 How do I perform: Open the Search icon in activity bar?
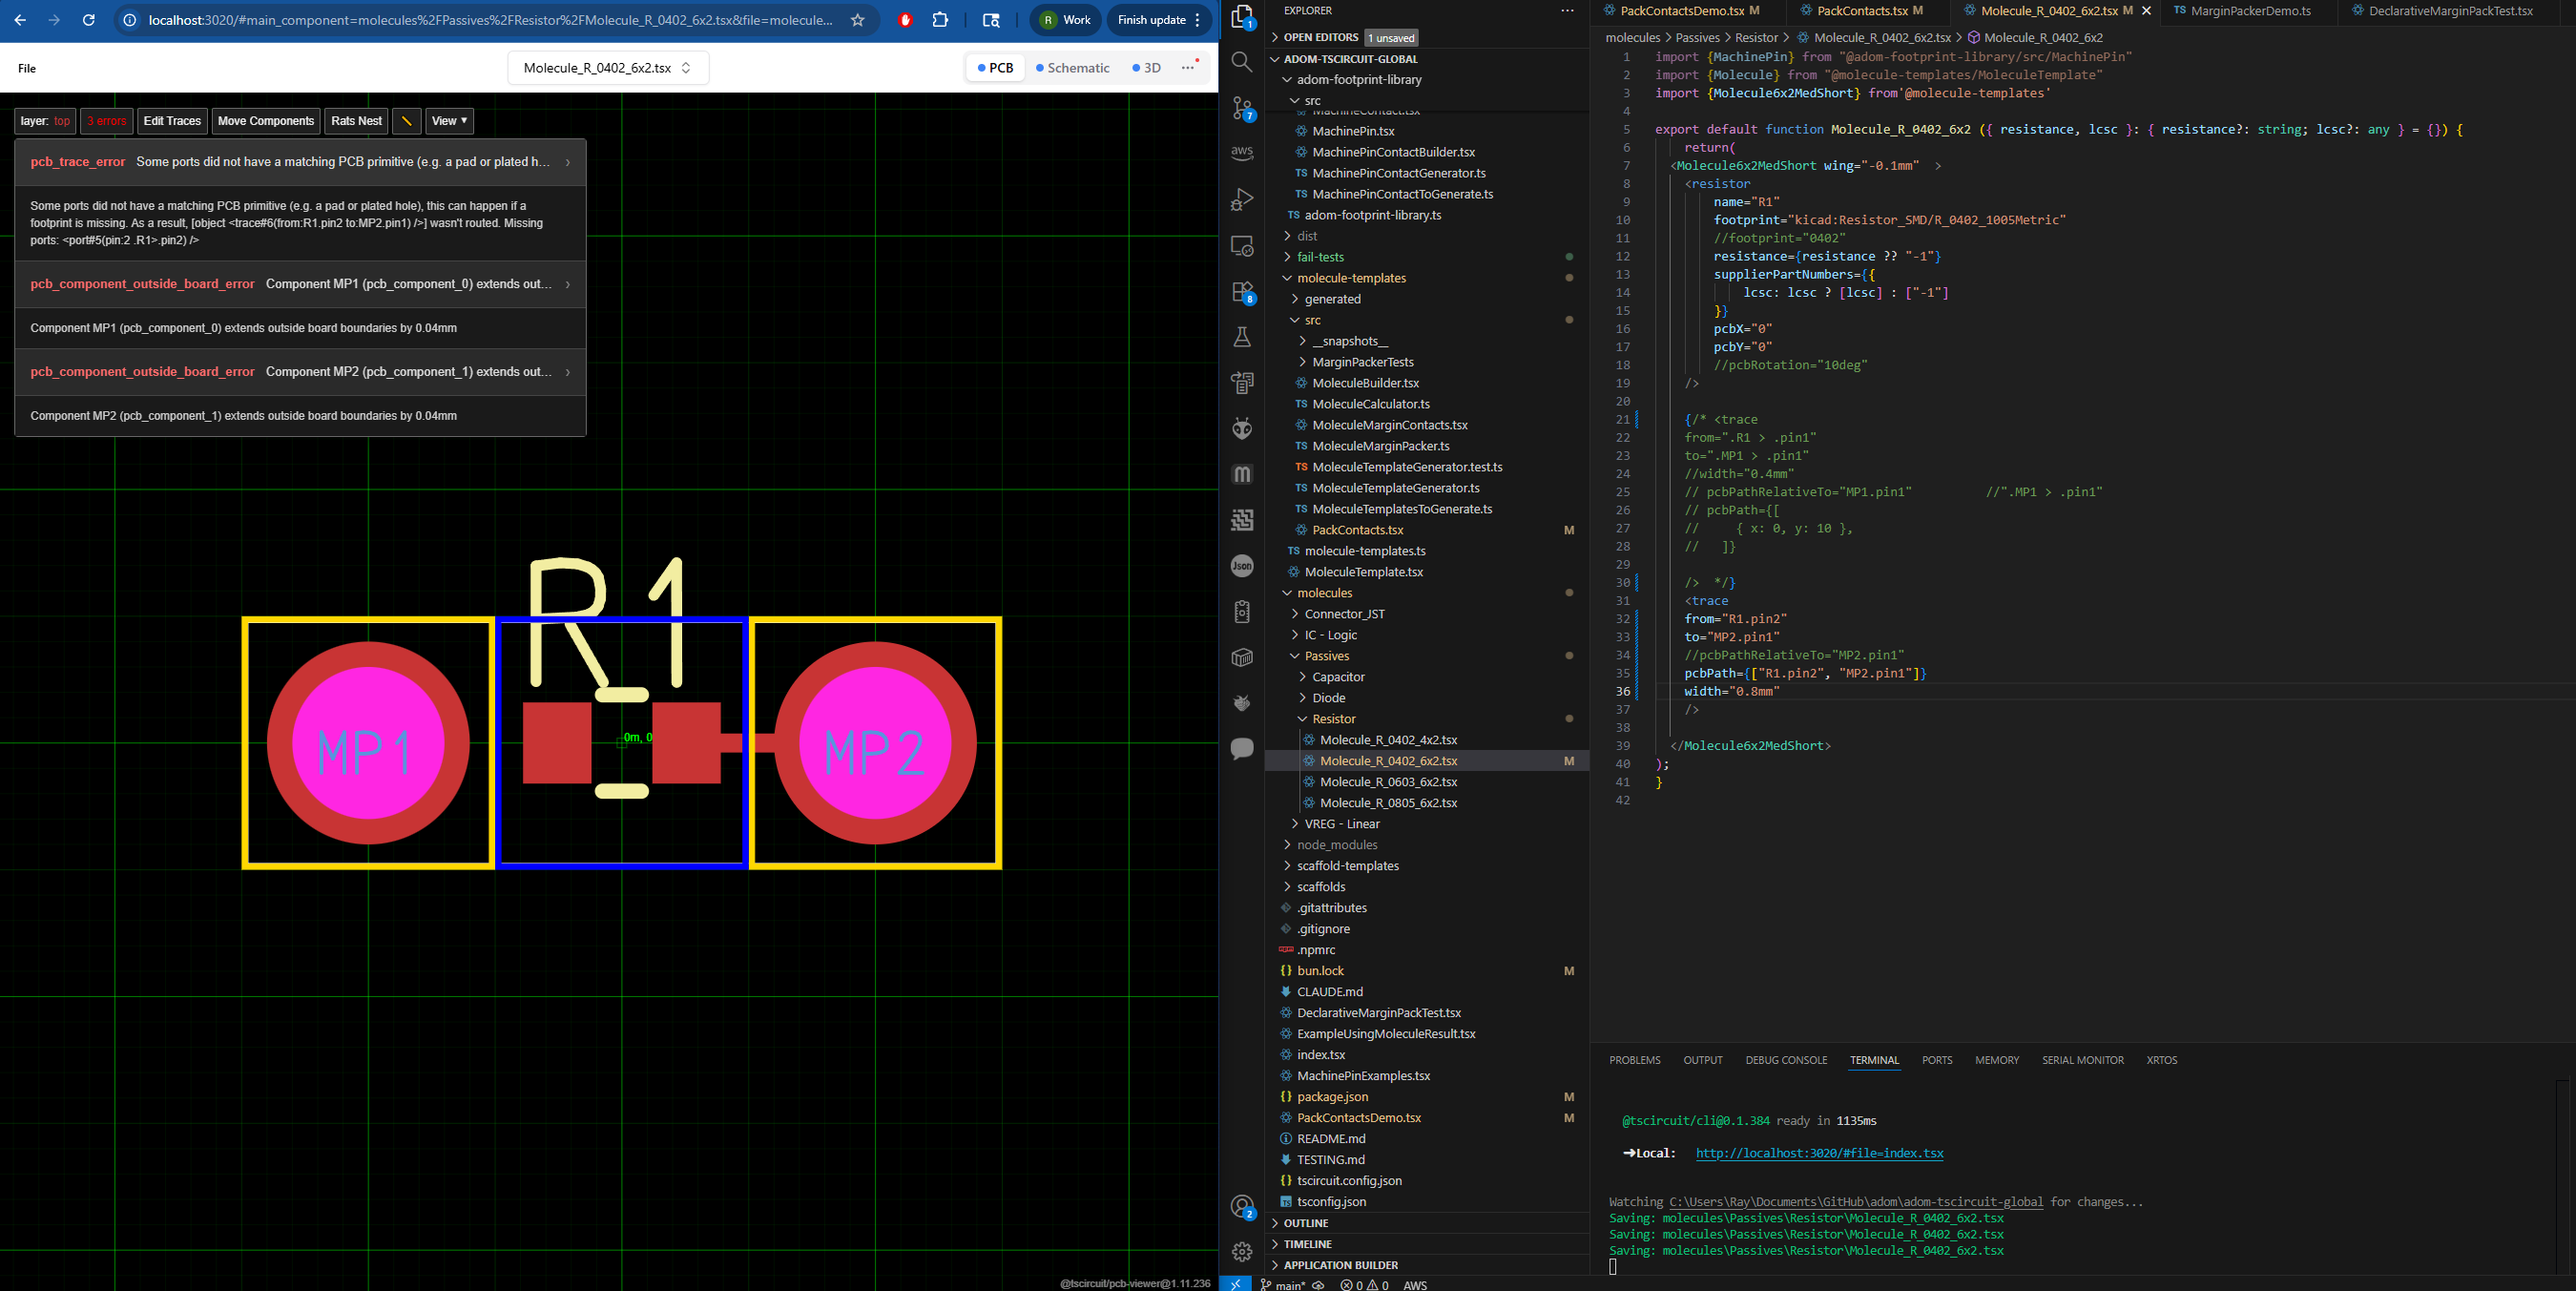(1242, 62)
